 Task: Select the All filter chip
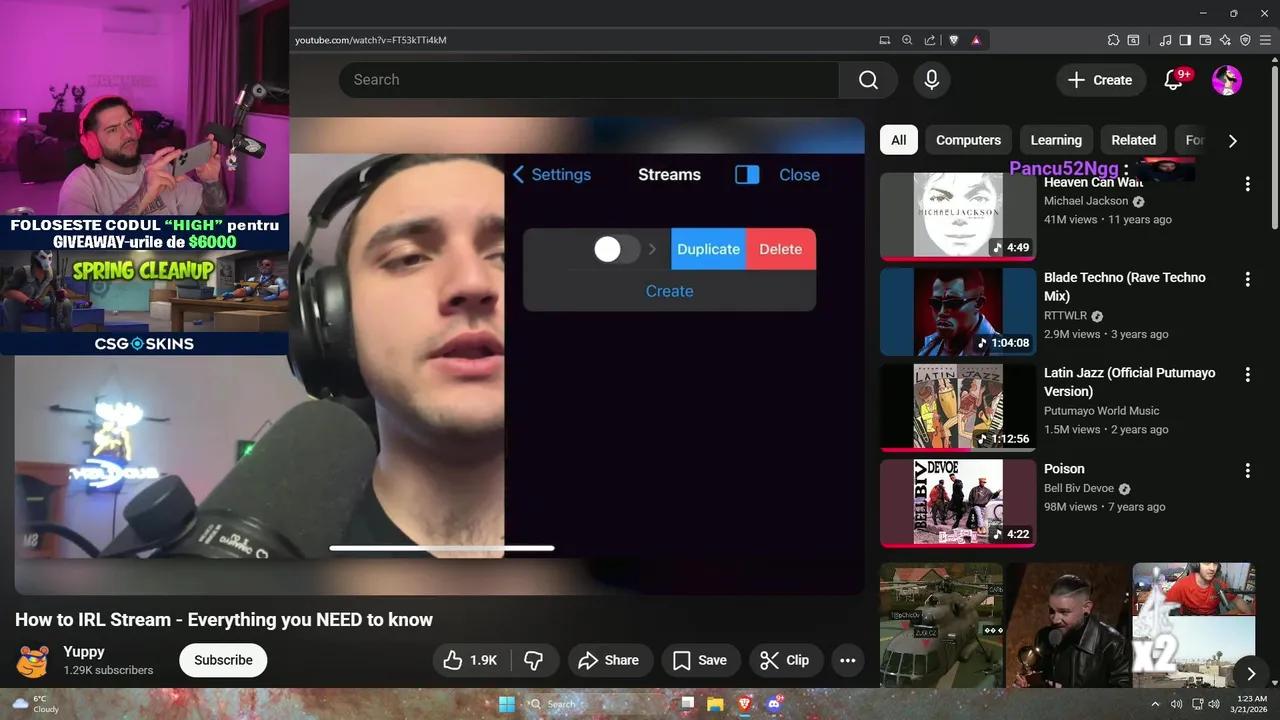[899, 140]
